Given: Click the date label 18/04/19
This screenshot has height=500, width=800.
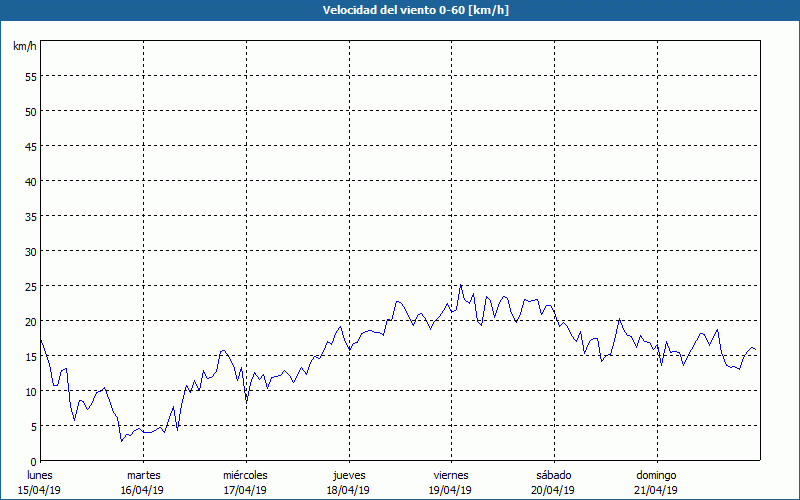Looking at the screenshot, I should pyautogui.click(x=348, y=490).
